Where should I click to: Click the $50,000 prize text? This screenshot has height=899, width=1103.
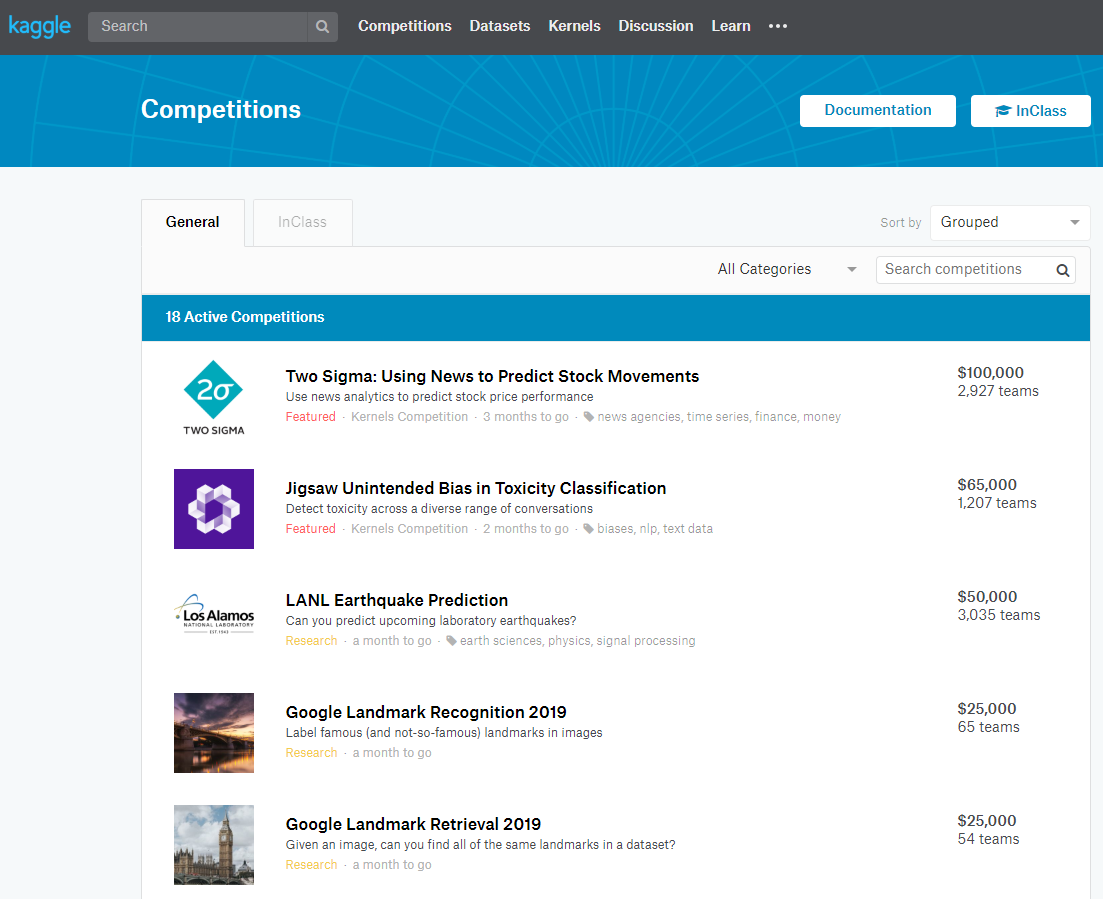click(x=987, y=597)
